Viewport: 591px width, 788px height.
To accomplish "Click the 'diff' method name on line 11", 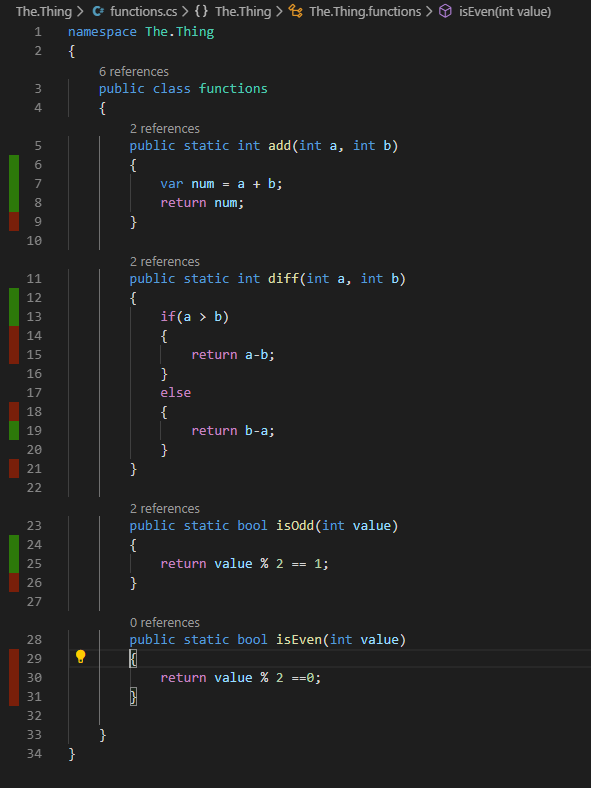I will (283, 278).
